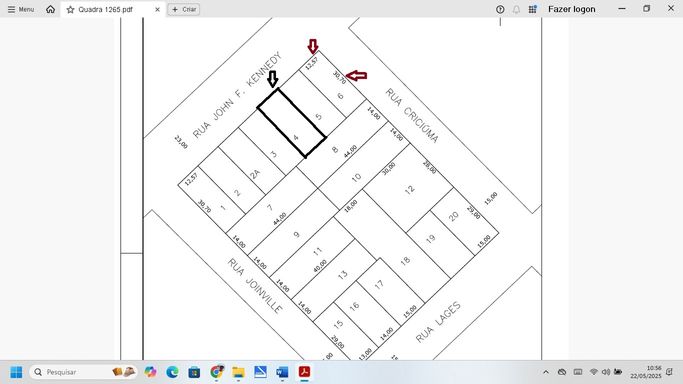Open the volume speaker tray icon
Image resolution: width=683 pixels, height=384 pixels.
pyautogui.click(x=605, y=372)
